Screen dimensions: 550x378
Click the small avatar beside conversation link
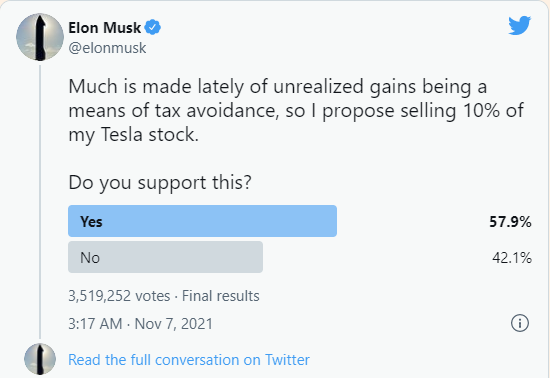(40, 359)
